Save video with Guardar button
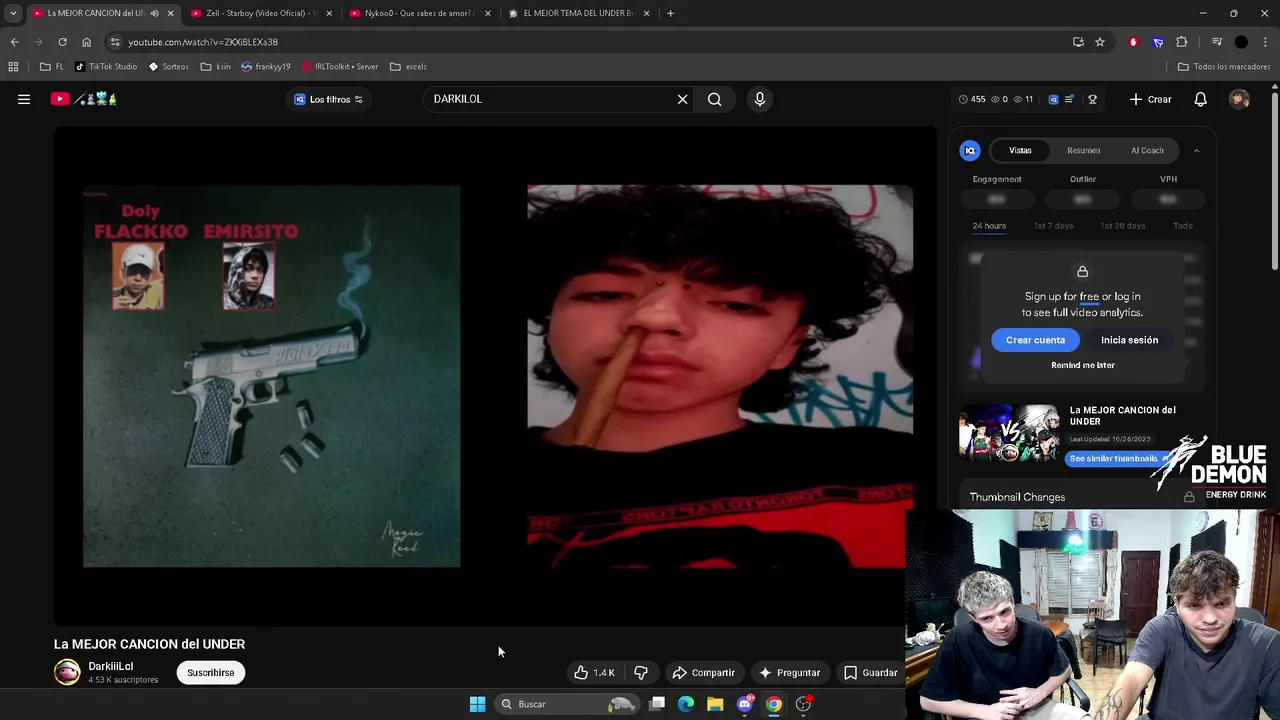The image size is (1280, 720). click(870, 673)
